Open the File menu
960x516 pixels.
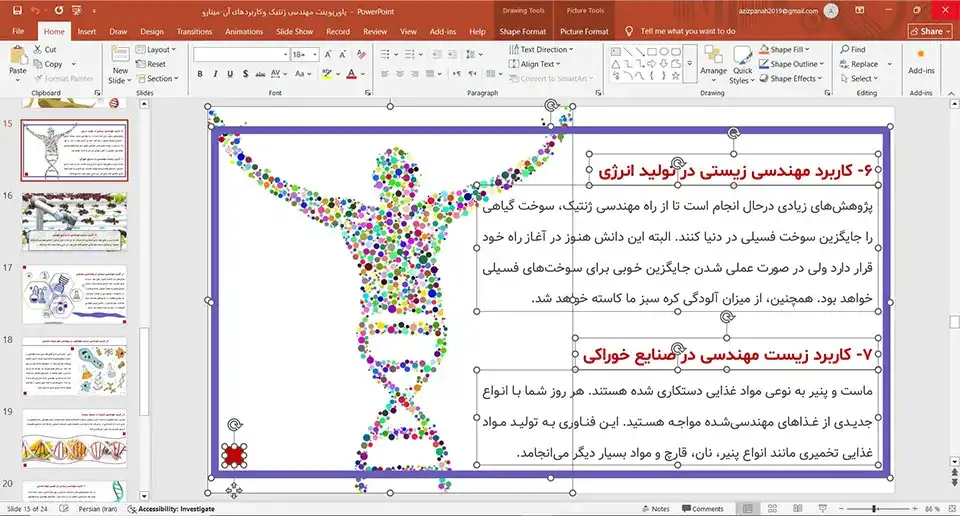click(18, 31)
